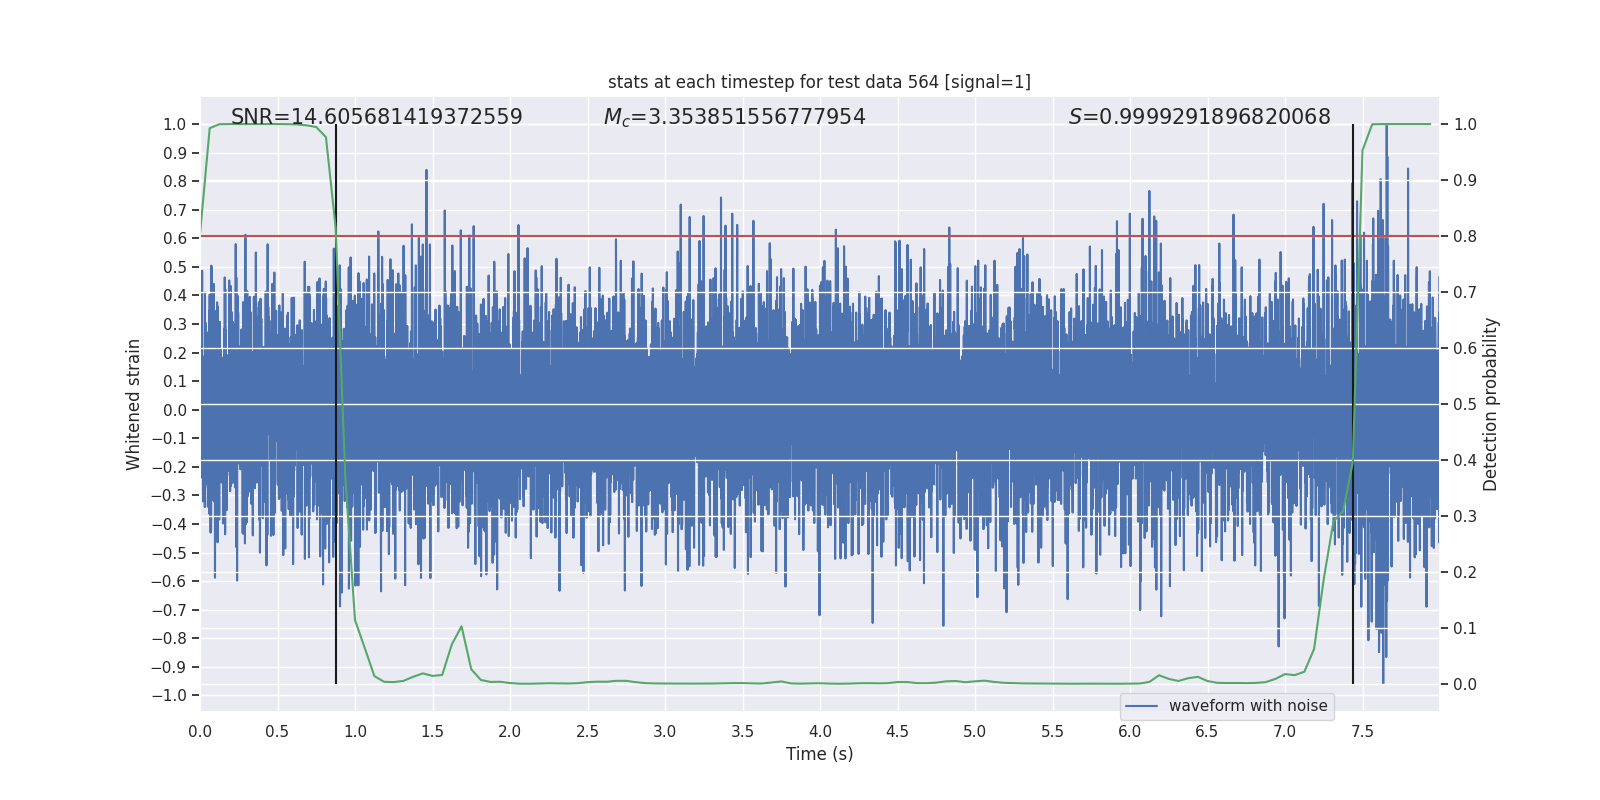This screenshot has height=800, width=1600.
Task: Click the left black vertical marker line
Action: tap(336, 404)
